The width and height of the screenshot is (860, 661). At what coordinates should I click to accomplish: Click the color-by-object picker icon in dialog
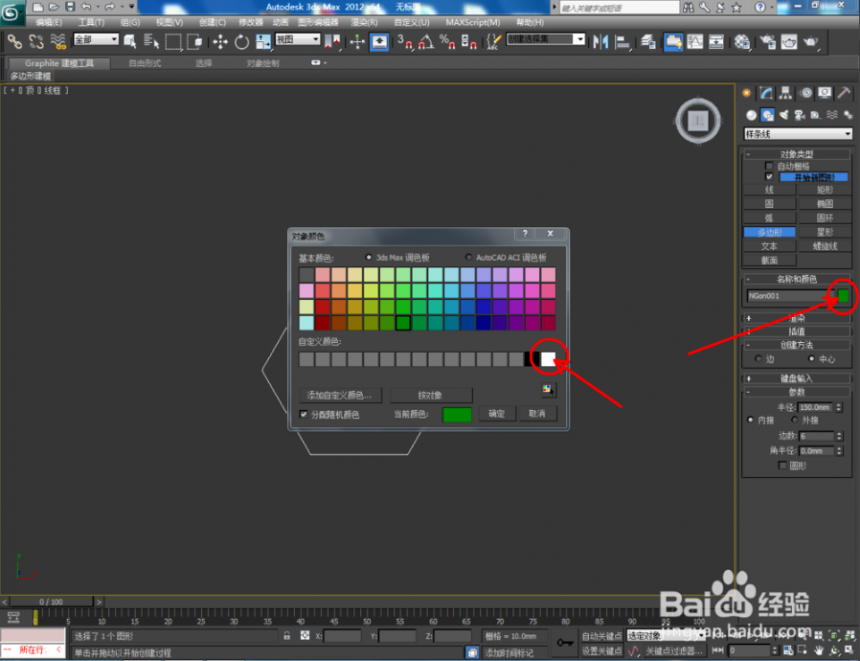coord(548,390)
